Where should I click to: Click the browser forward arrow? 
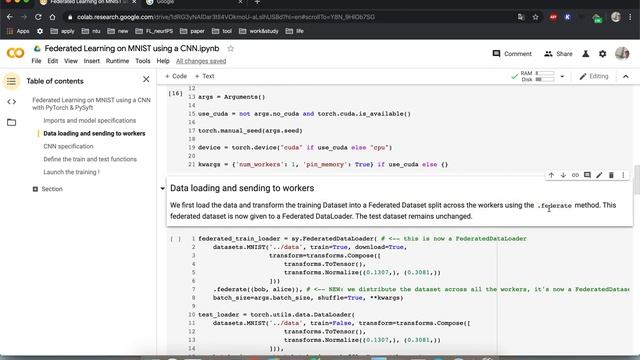point(24,17)
